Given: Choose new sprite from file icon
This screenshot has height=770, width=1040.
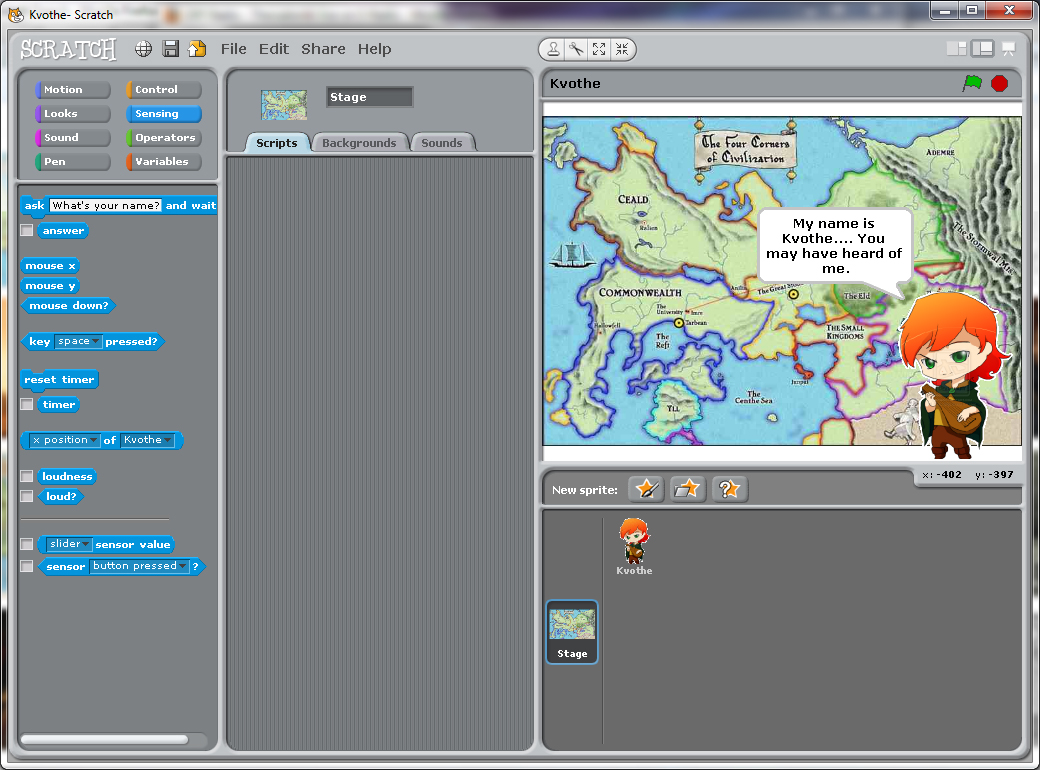Looking at the screenshot, I should click(x=687, y=489).
